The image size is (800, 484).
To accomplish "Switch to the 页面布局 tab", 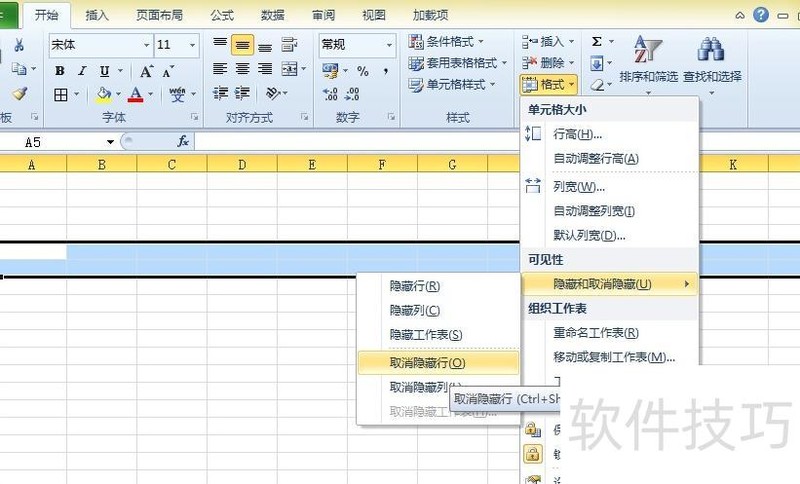I will pos(159,15).
